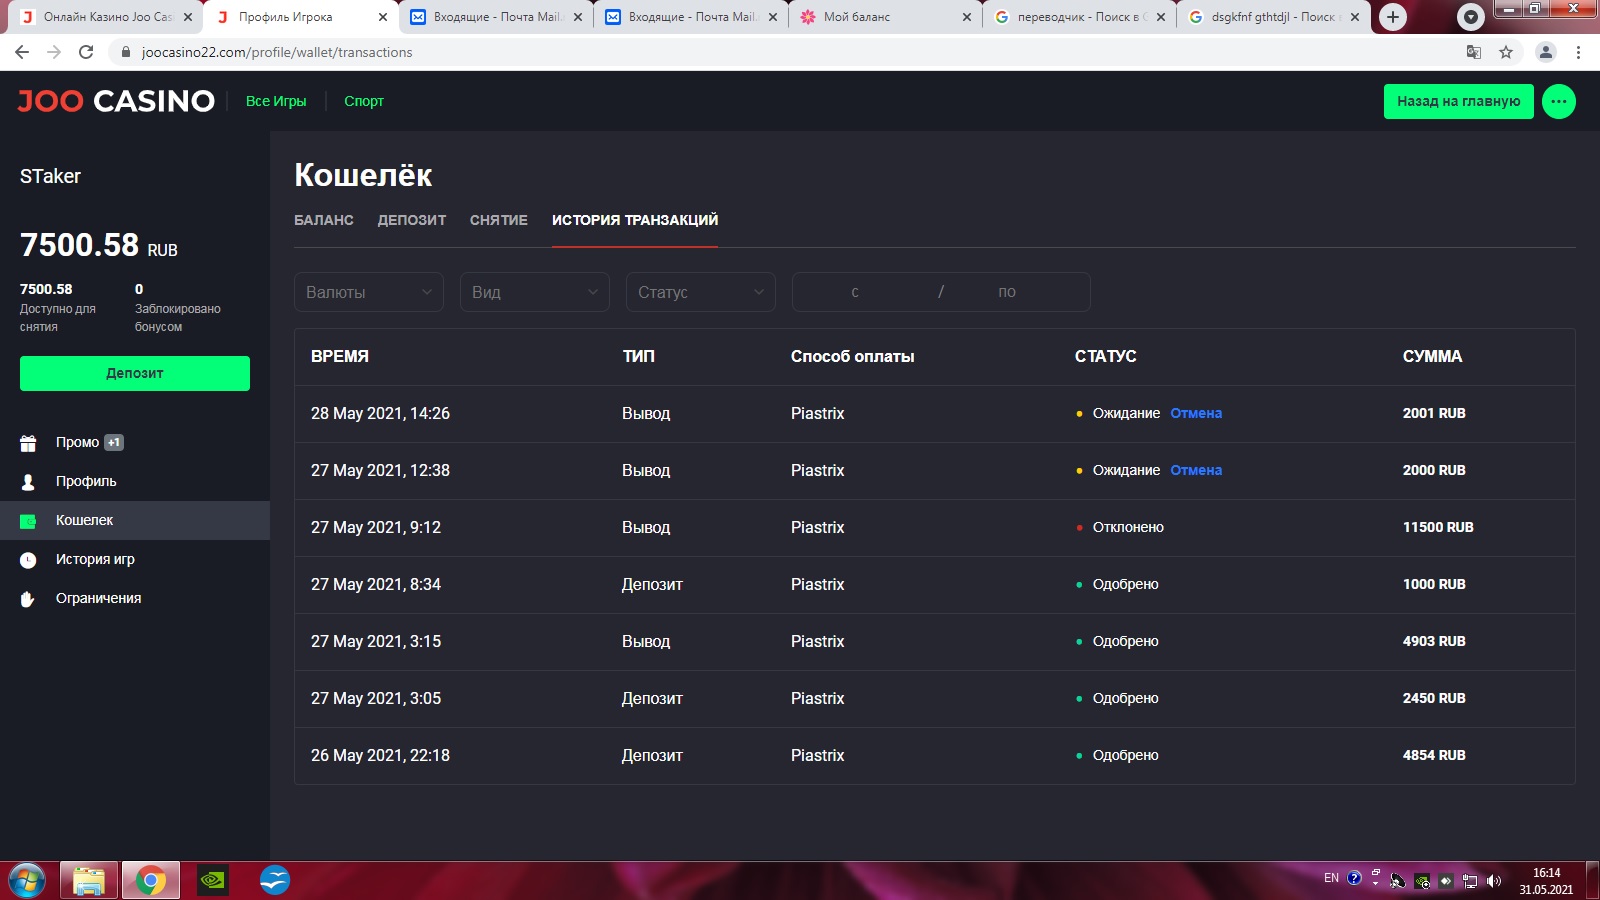Click the Restrictions hand icon
Screen dimensions: 1600x900
[x=28, y=599]
